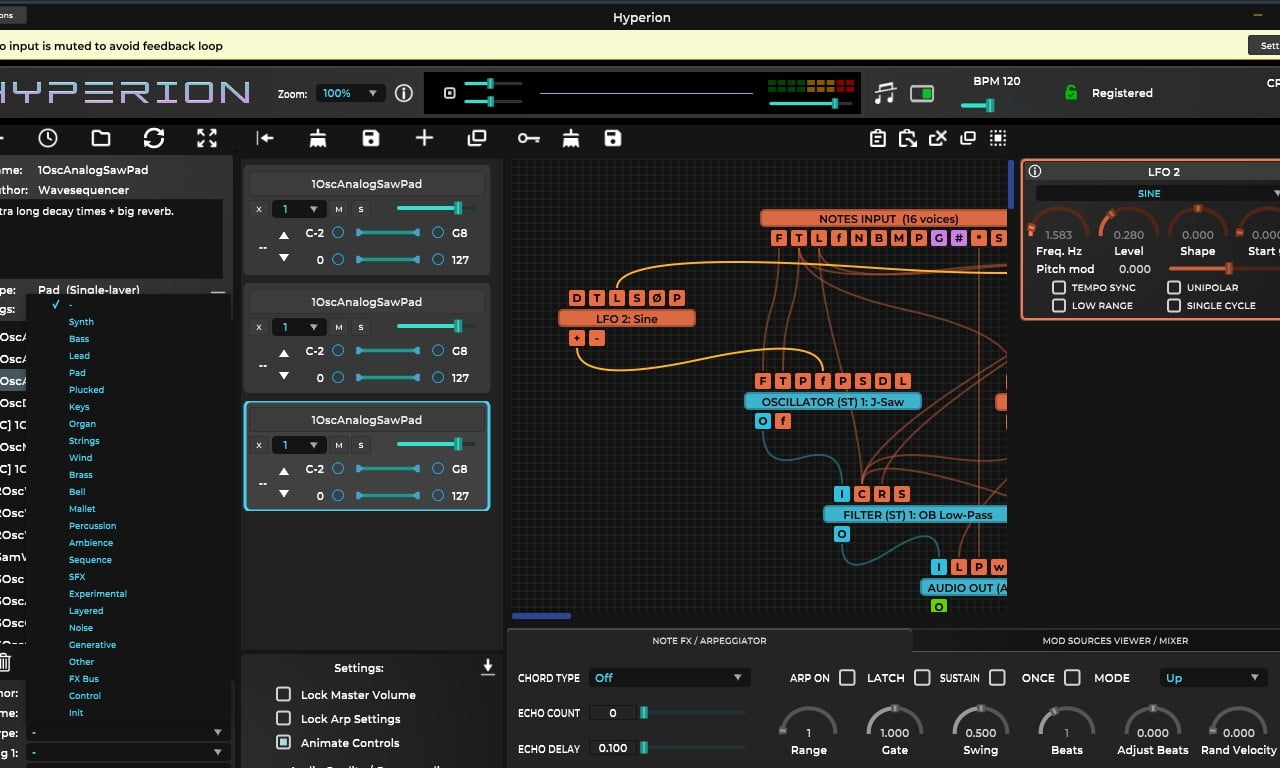Choose Synth from the category list
Image resolution: width=1280 pixels, height=768 pixels.
click(81, 322)
